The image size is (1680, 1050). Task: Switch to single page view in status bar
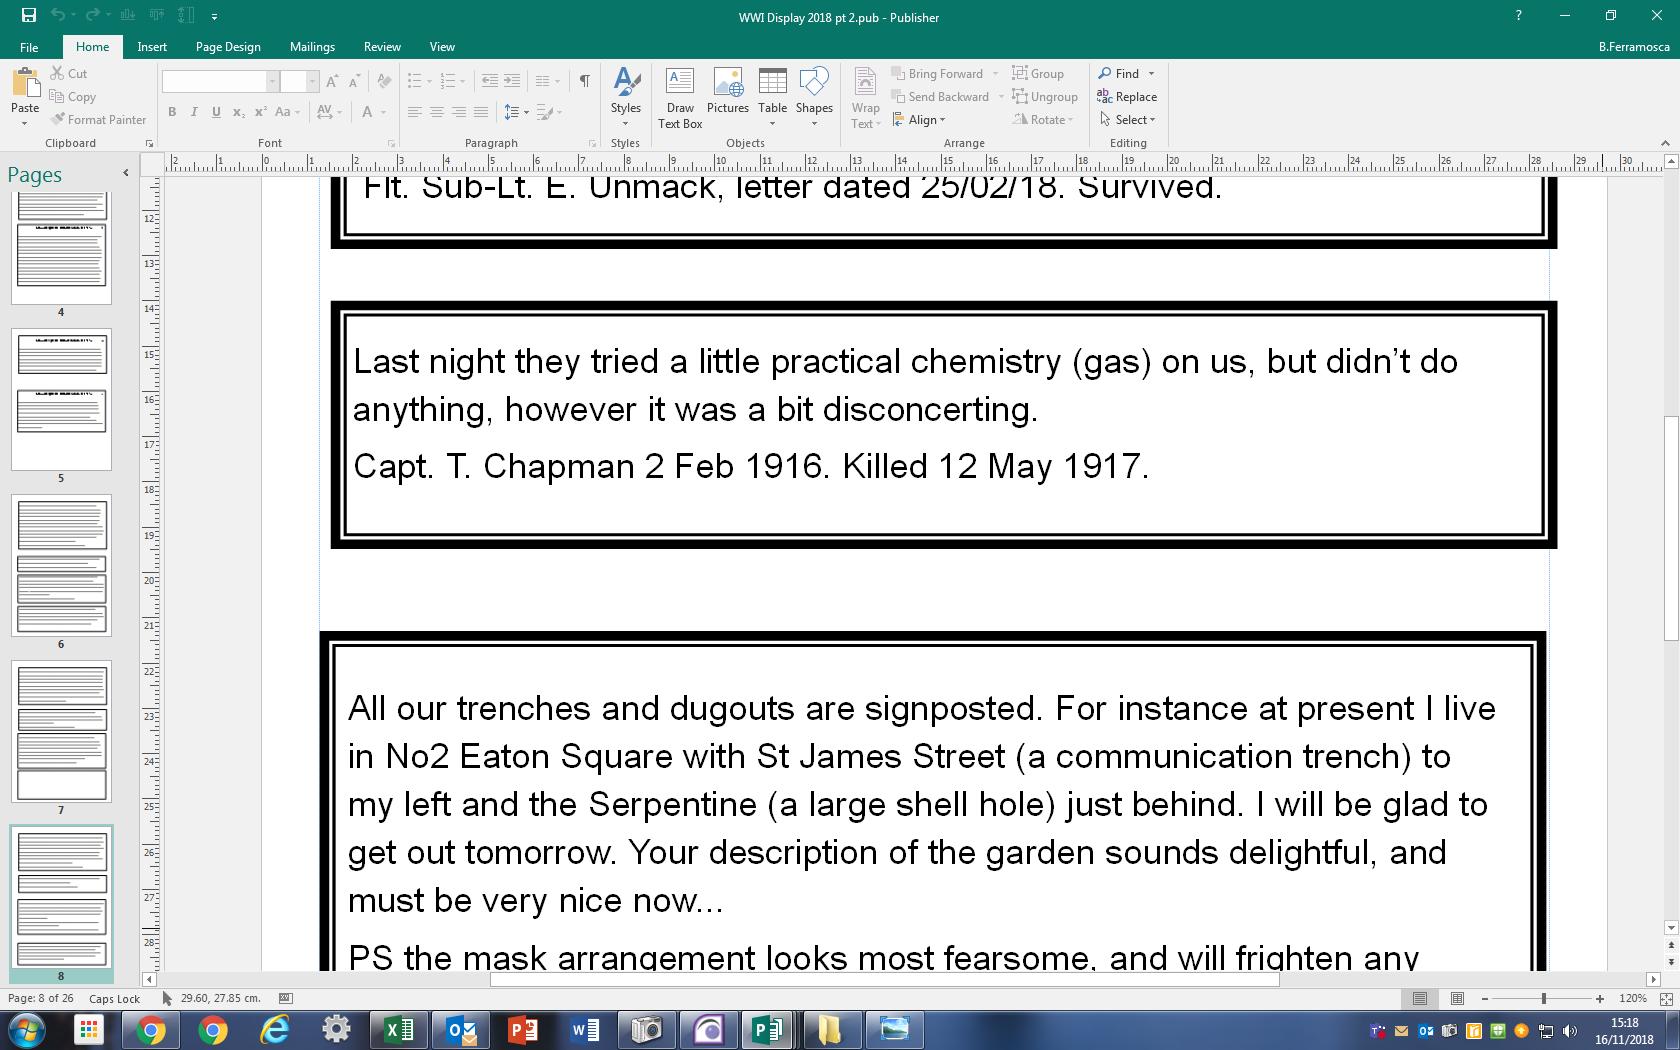(x=1420, y=998)
